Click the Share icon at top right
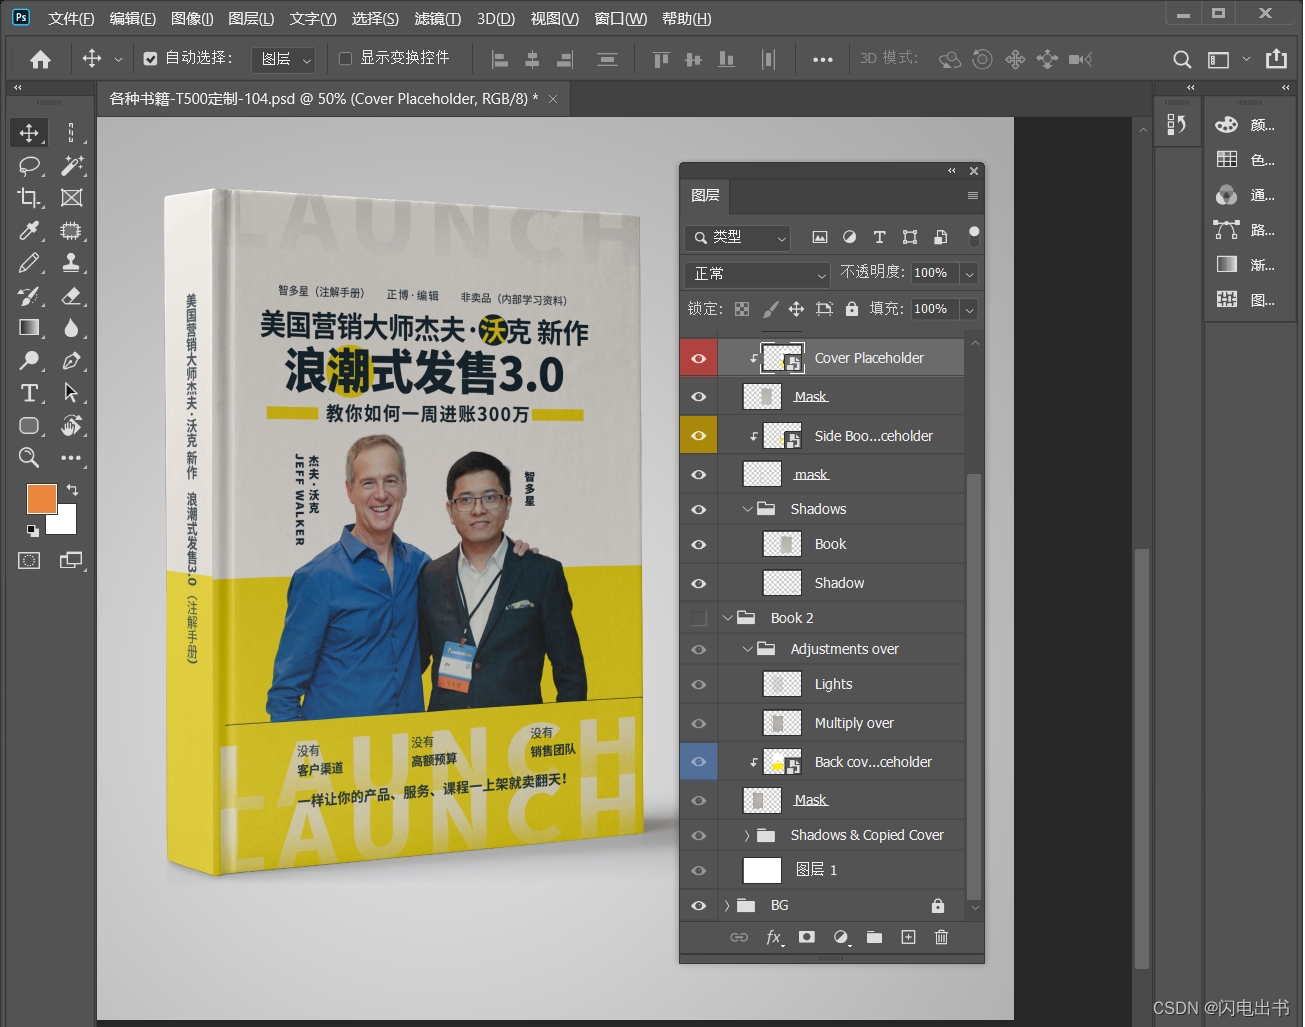Screen dimensions: 1305x1027 click(1277, 59)
